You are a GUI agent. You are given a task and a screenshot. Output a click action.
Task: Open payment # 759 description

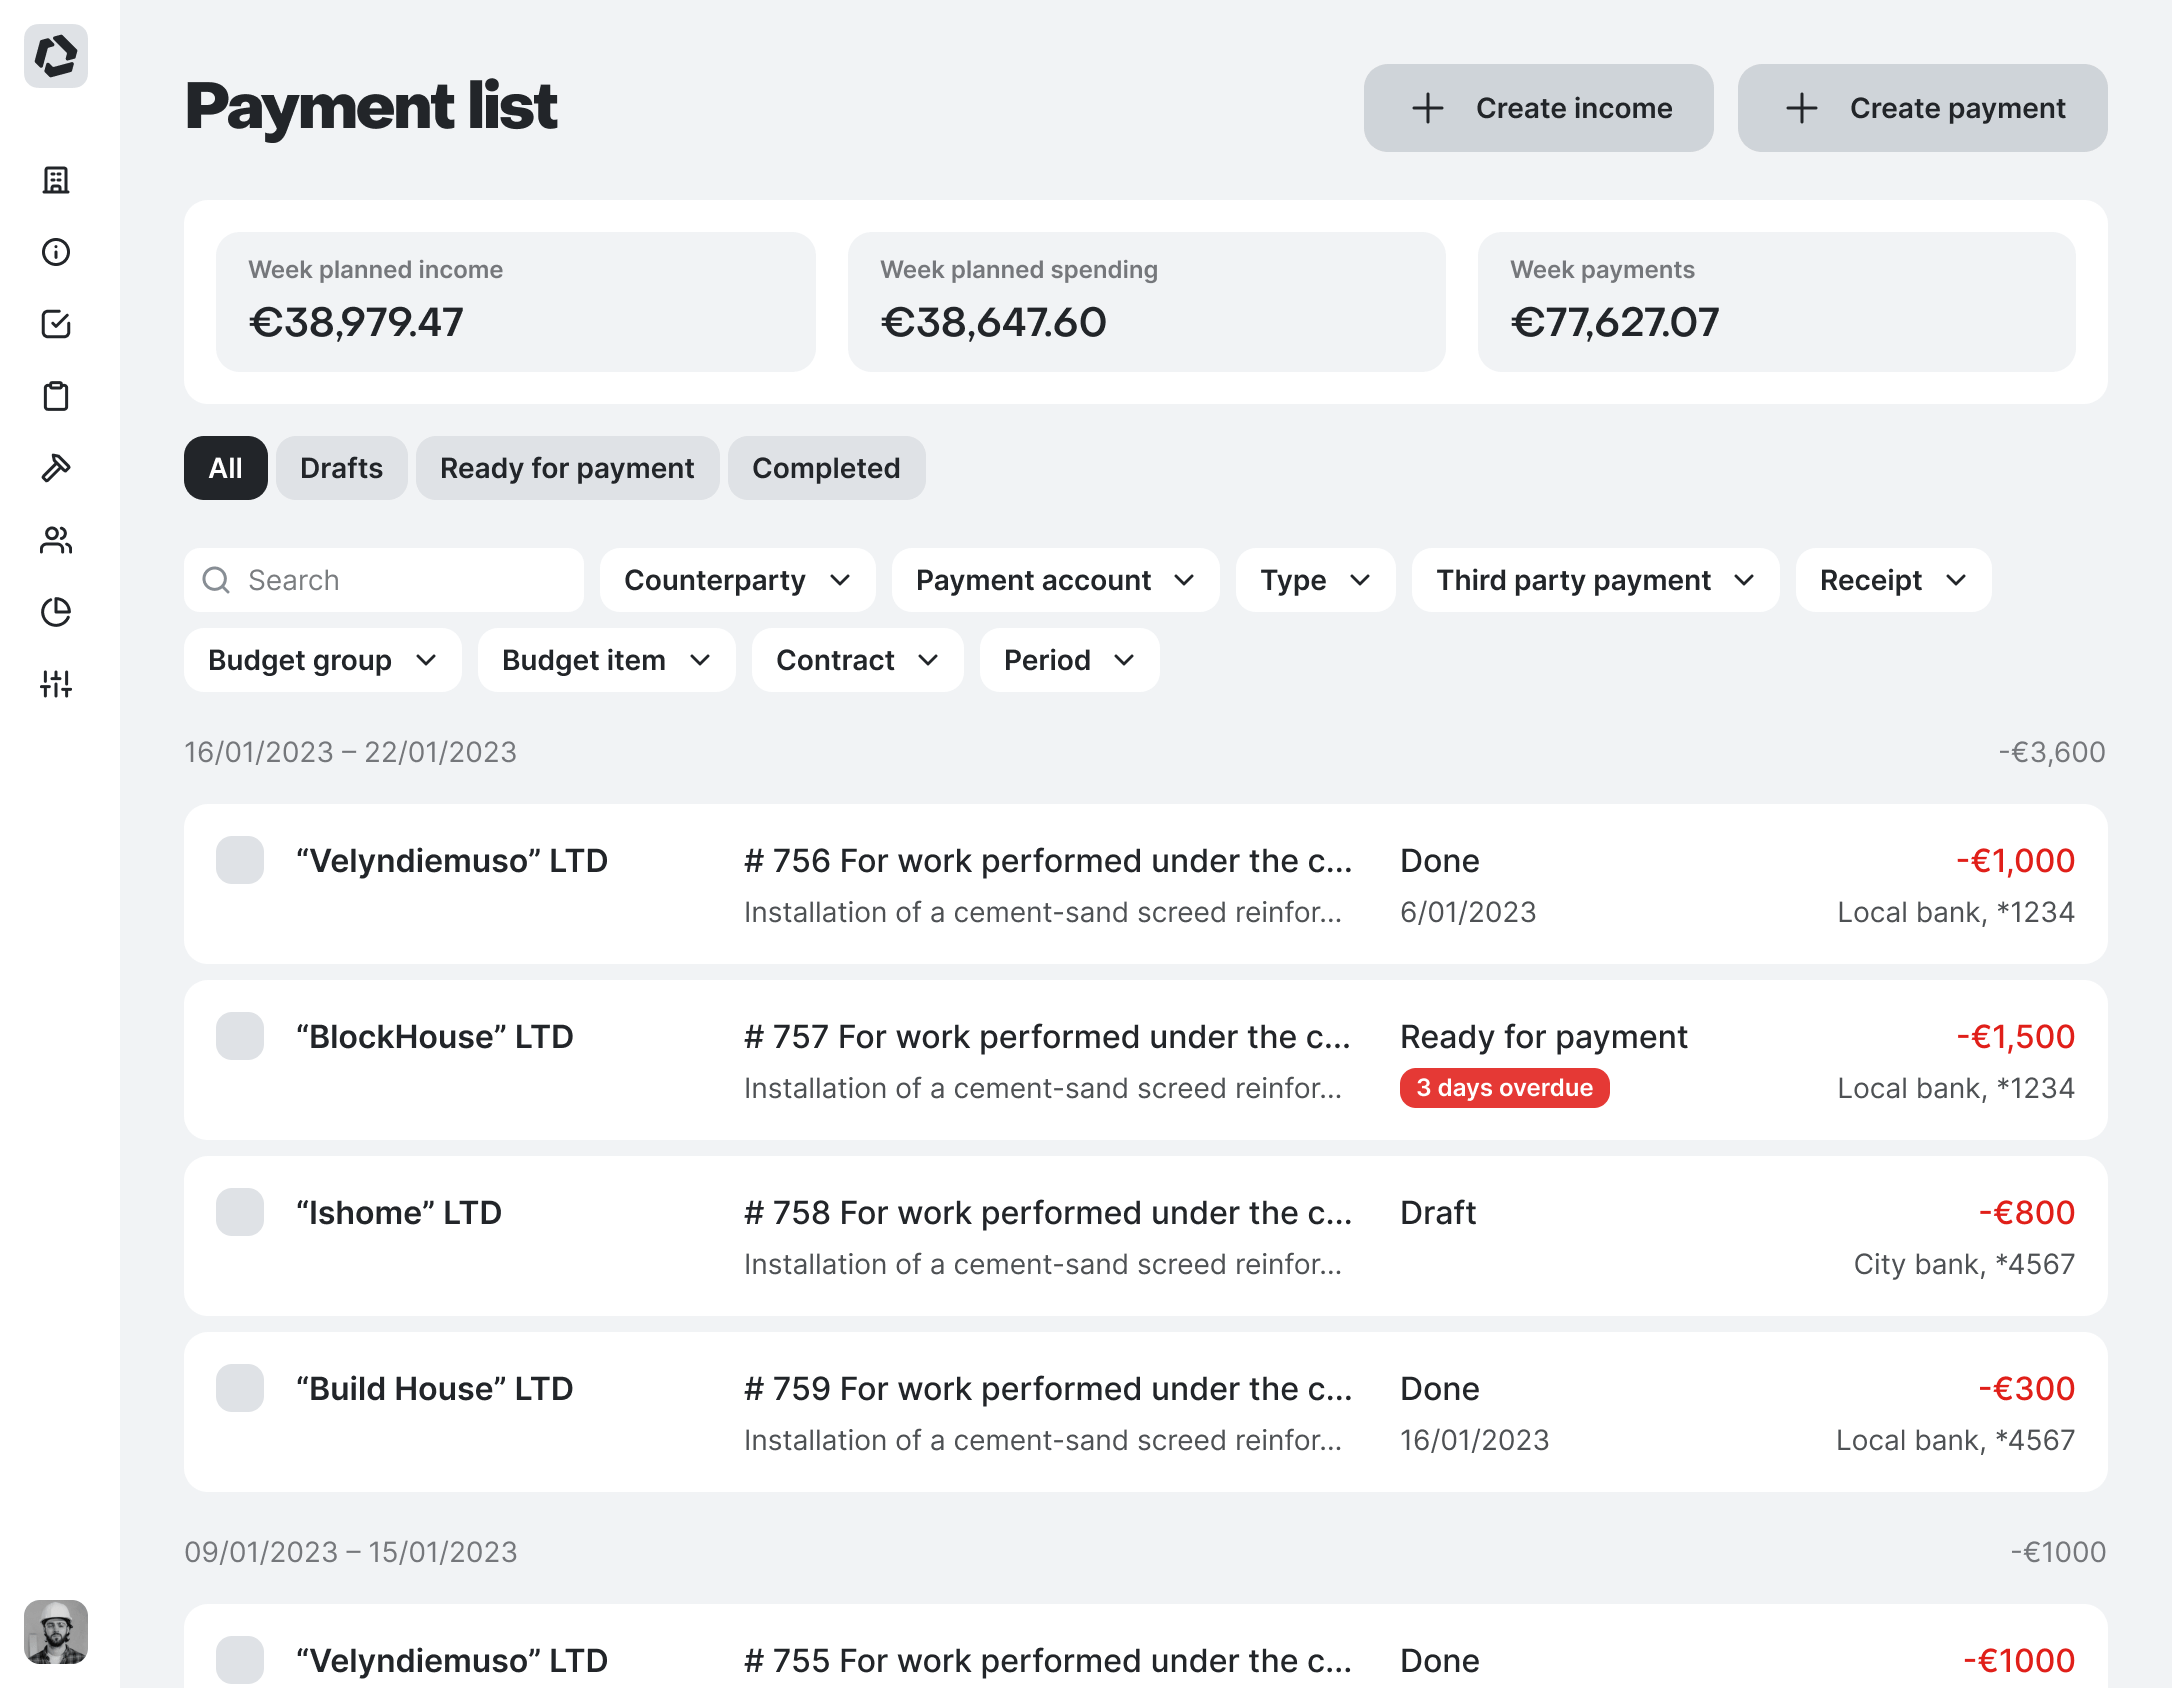point(1048,1389)
